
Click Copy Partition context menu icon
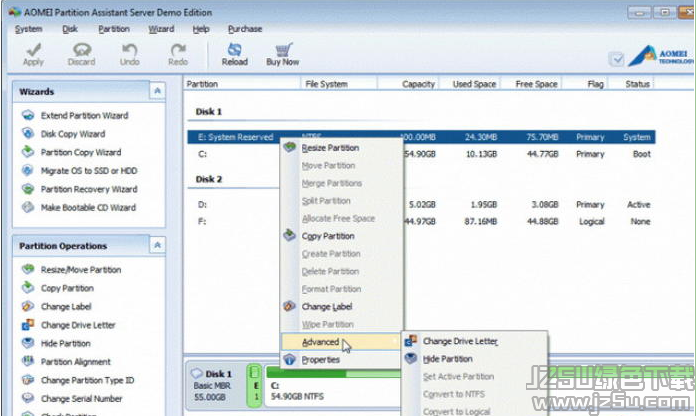pyautogui.click(x=289, y=235)
